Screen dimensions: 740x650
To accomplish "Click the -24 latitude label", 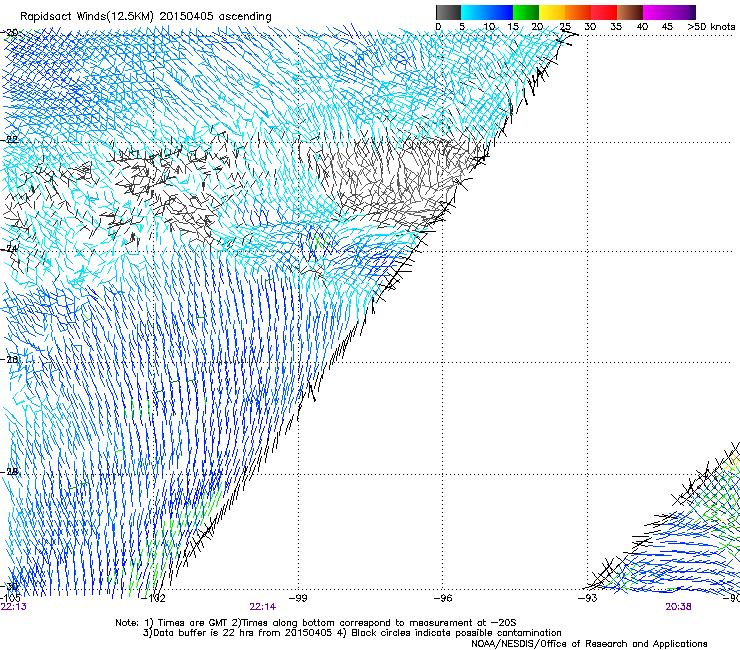I will click(9, 249).
